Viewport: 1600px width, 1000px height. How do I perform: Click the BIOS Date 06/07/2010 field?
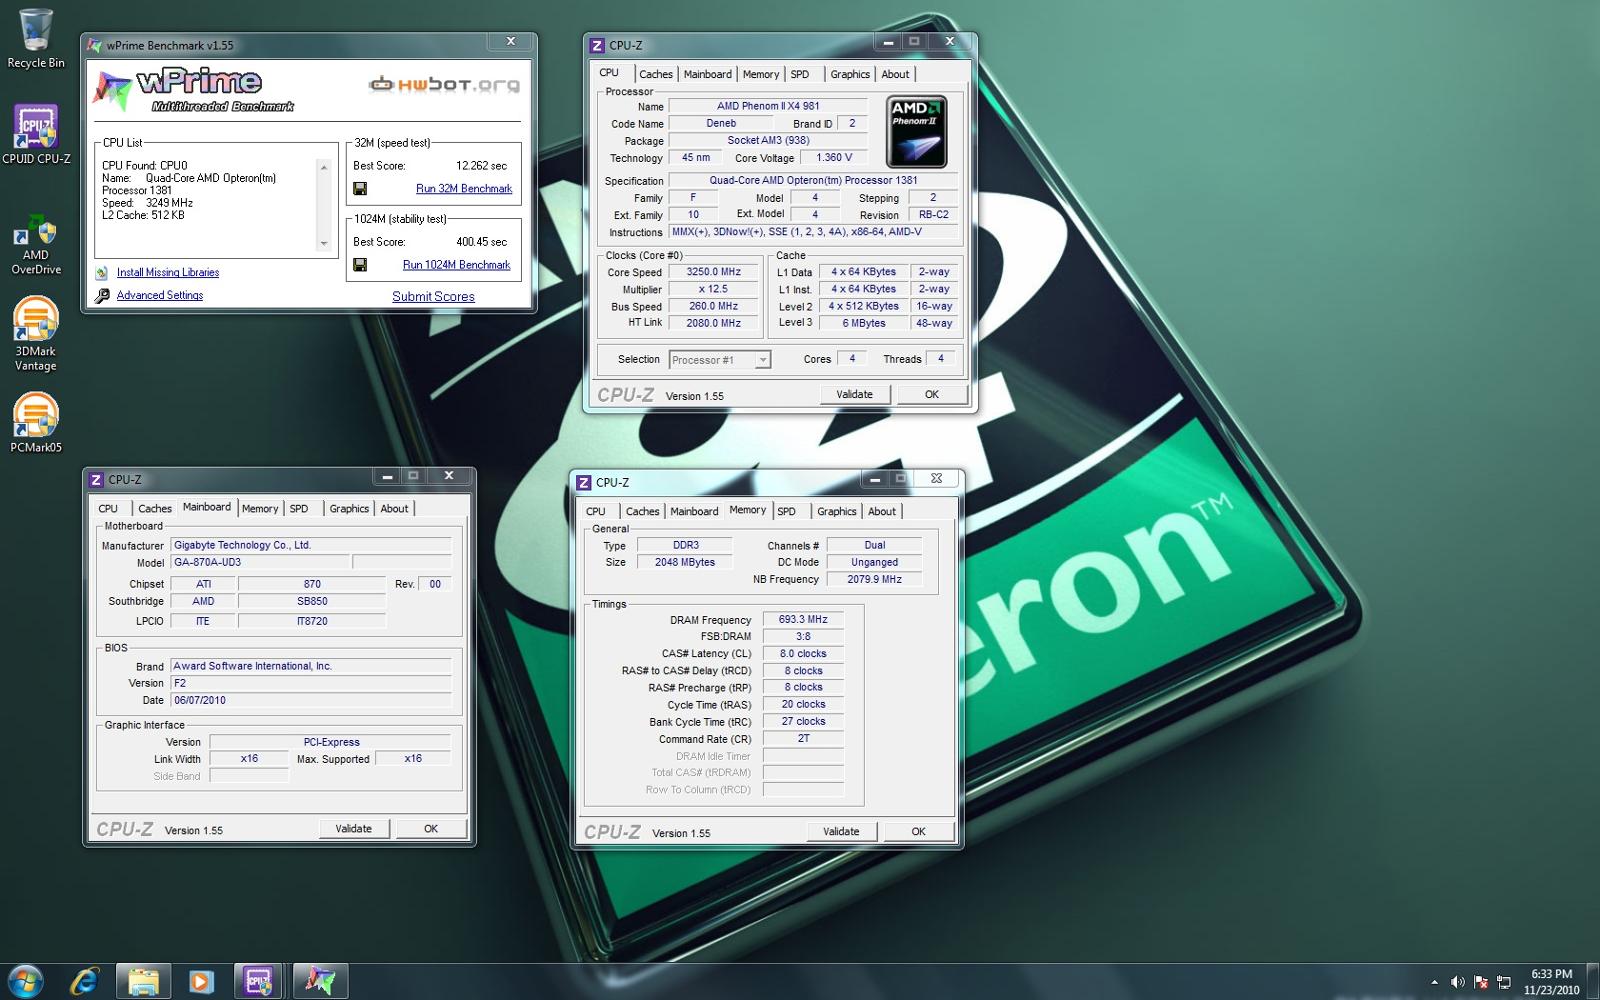click(x=311, y=700)
